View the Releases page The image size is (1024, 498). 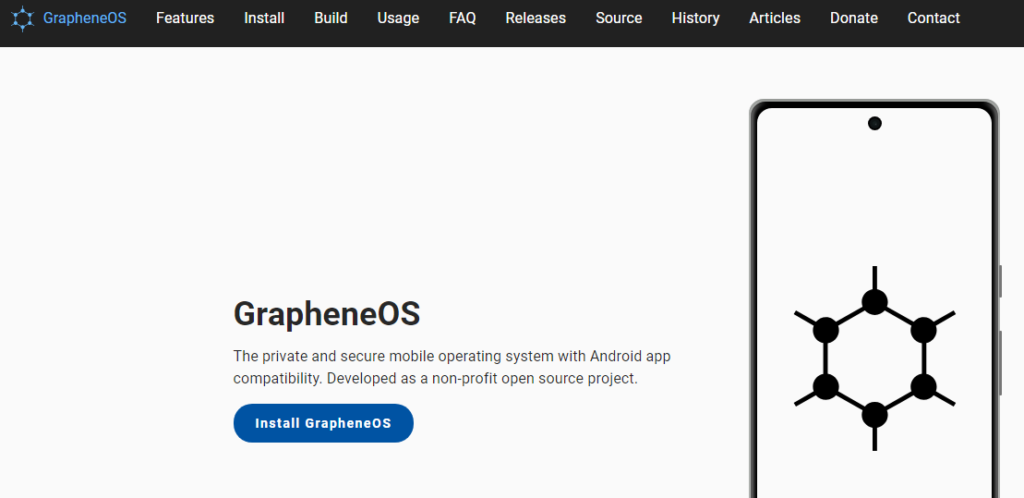(536, 18)
